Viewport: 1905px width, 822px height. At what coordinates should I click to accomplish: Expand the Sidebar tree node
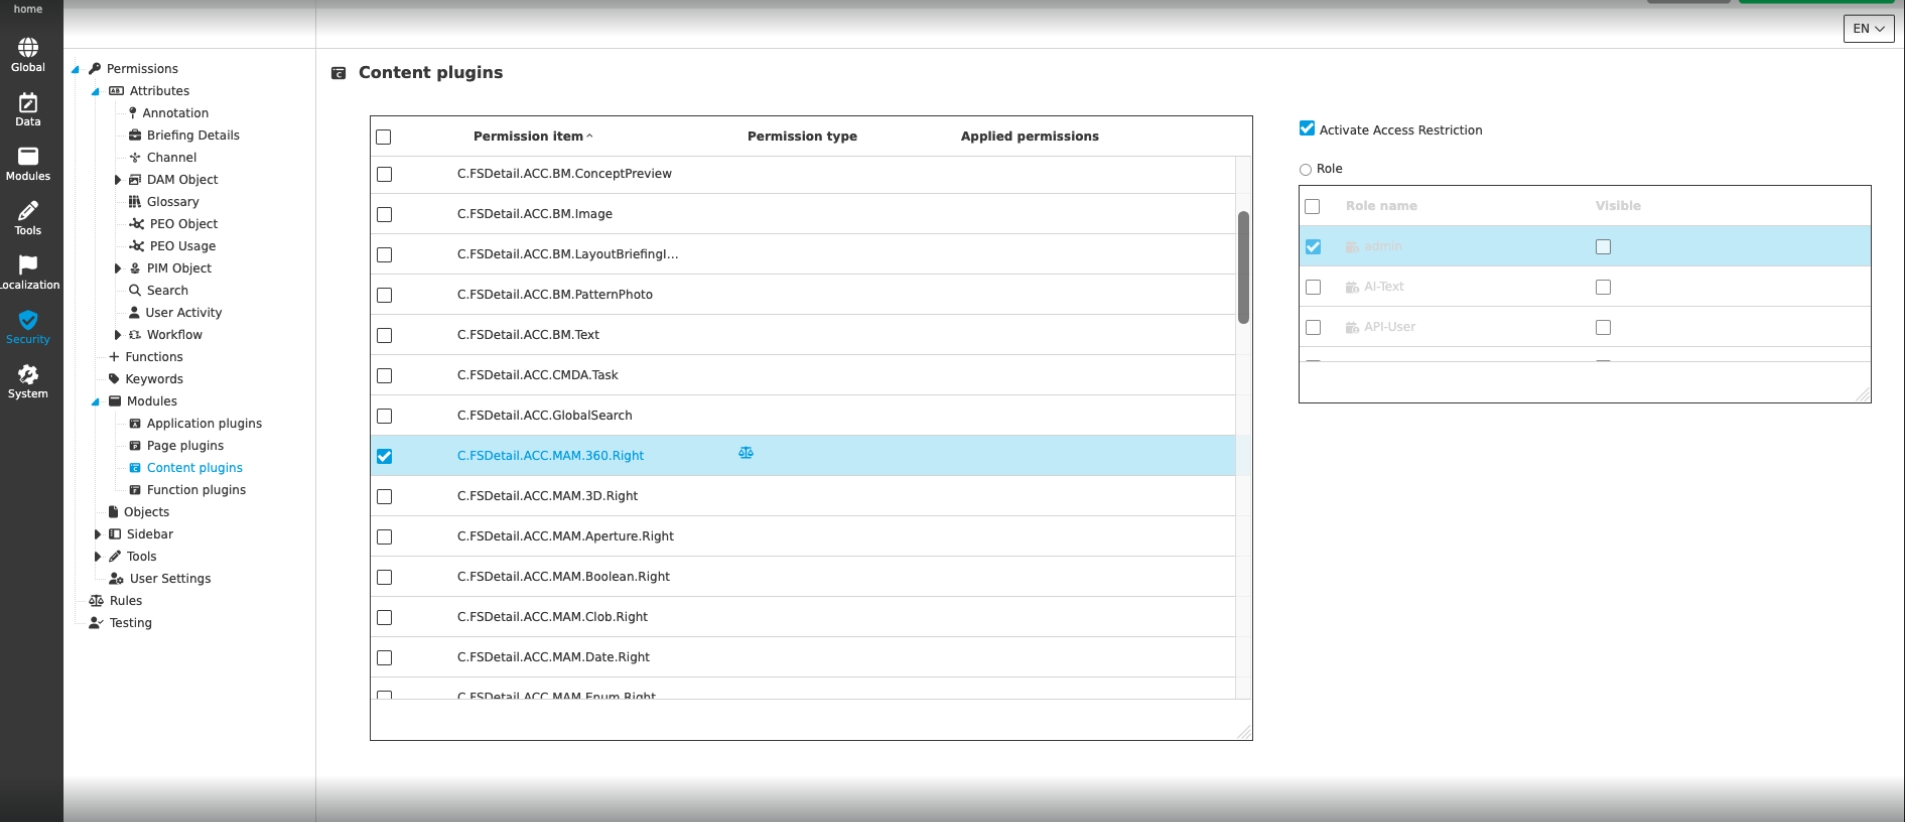(97, 534)
